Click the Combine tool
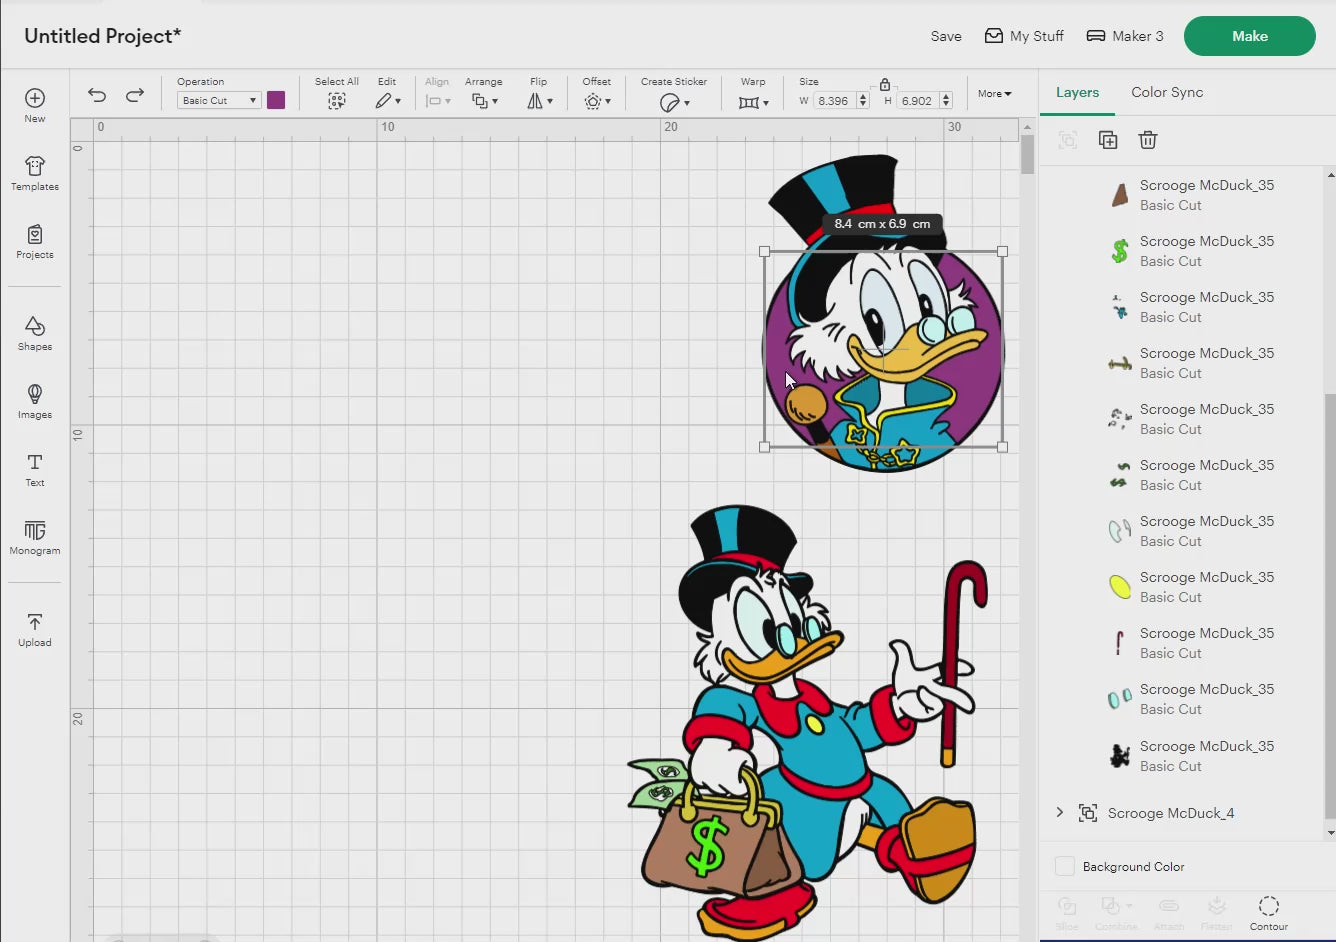The image size is (1336, 942). [x=1116, y=913]
